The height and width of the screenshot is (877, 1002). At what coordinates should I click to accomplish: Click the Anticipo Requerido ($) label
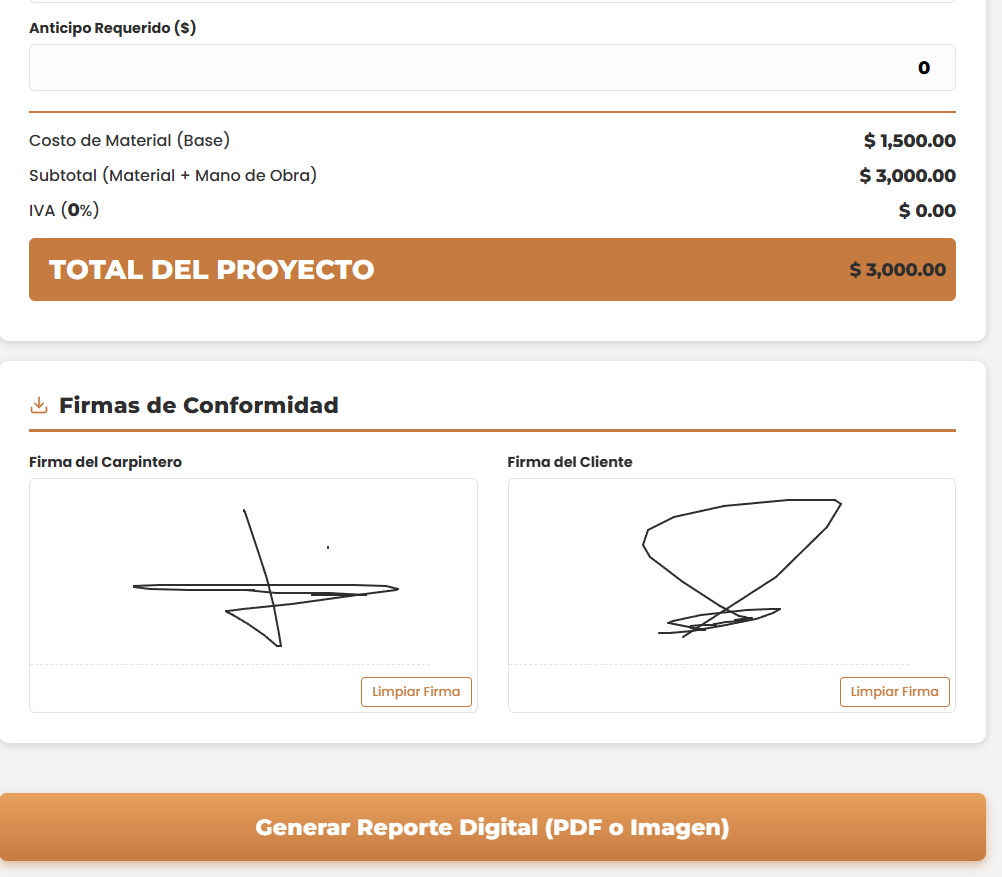click(x=112, y=28)
